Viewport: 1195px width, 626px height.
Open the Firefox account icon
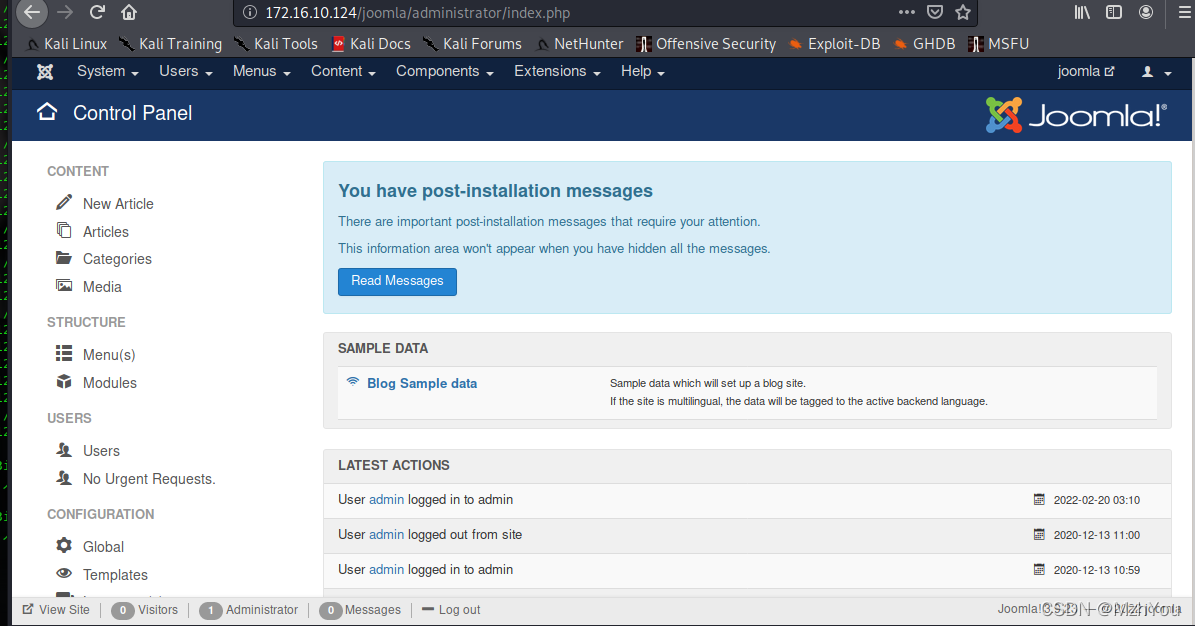click(1145, 12)
